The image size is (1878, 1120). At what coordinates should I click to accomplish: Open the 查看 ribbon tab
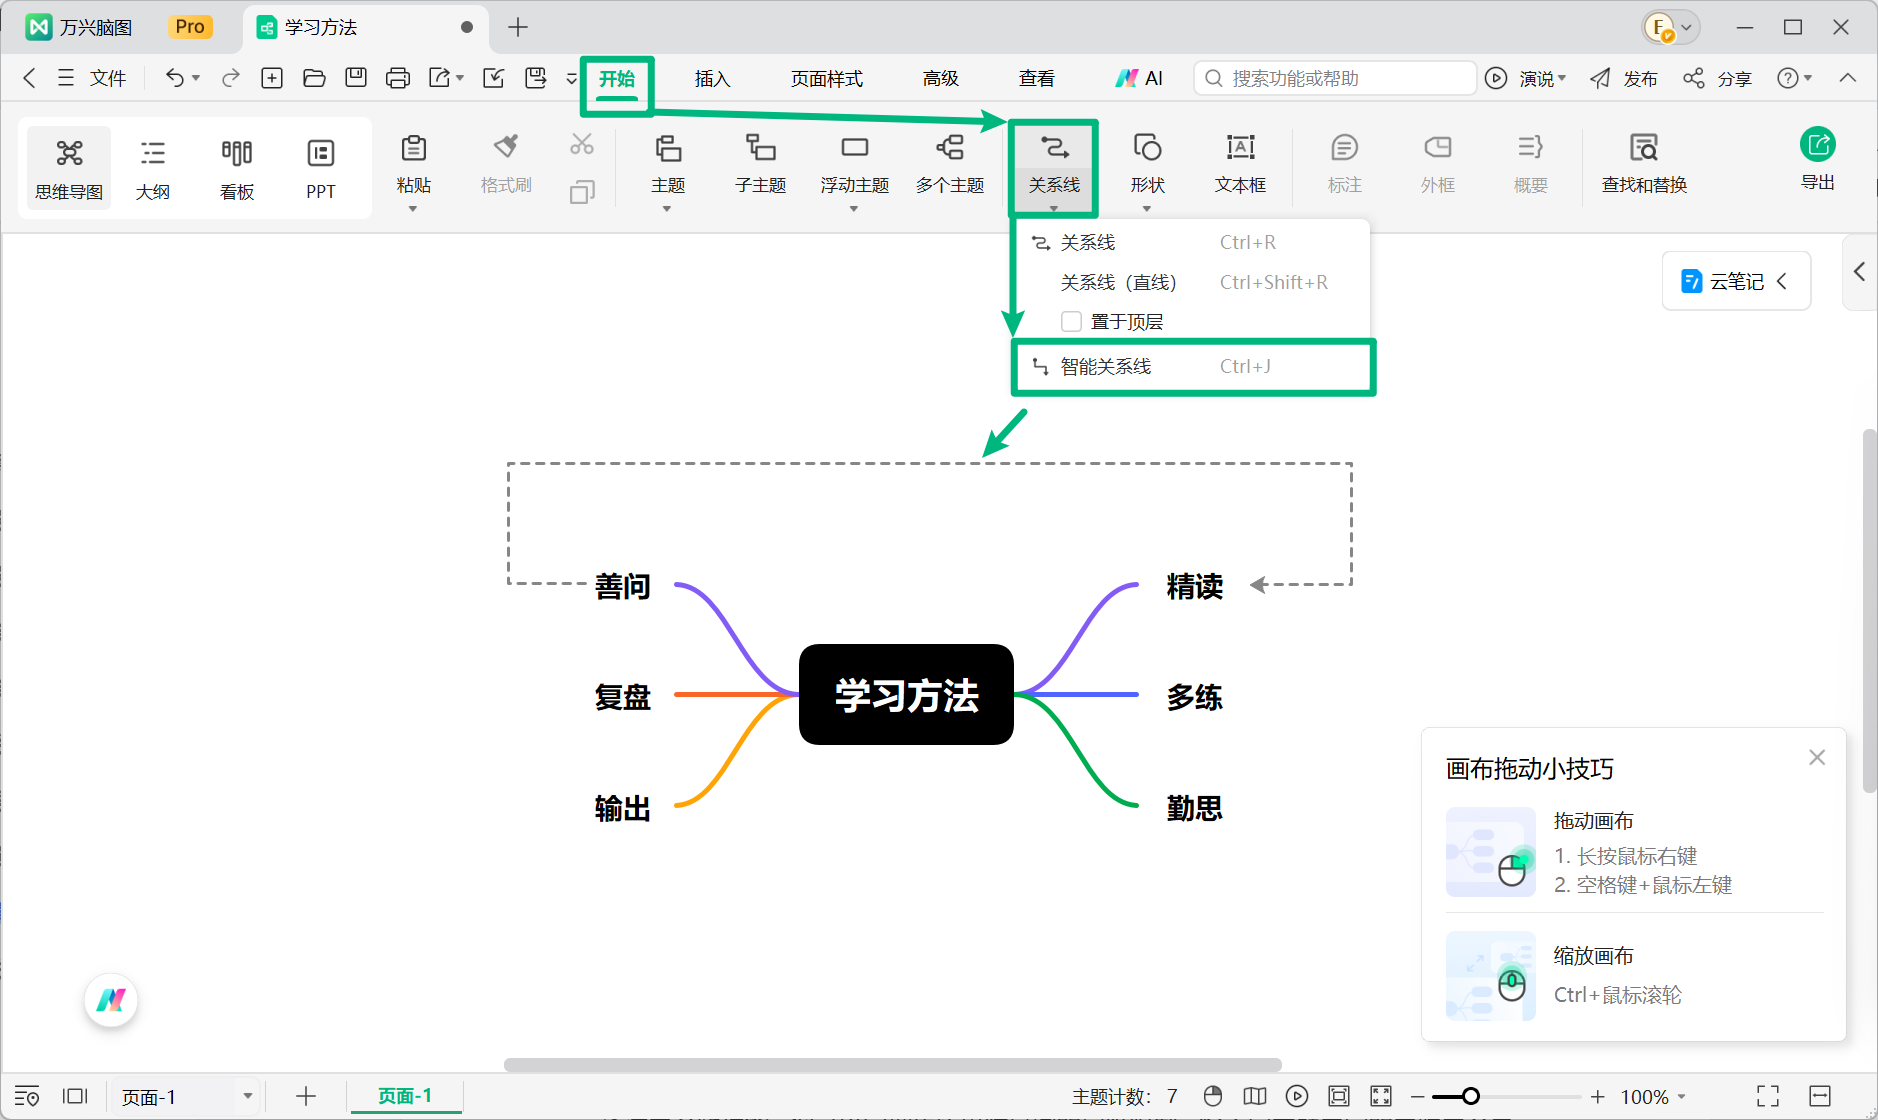click(1036, 78)
